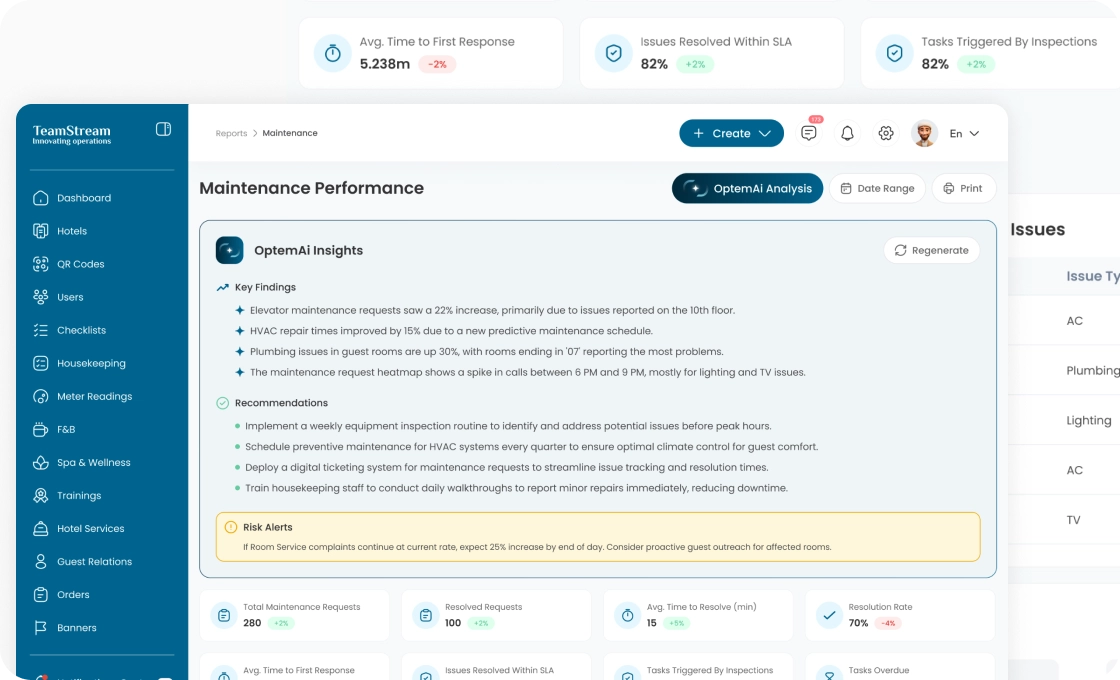Click the Meter Readings icon
Viewport: 1120px width, 680px height.
tap(41, 396)
